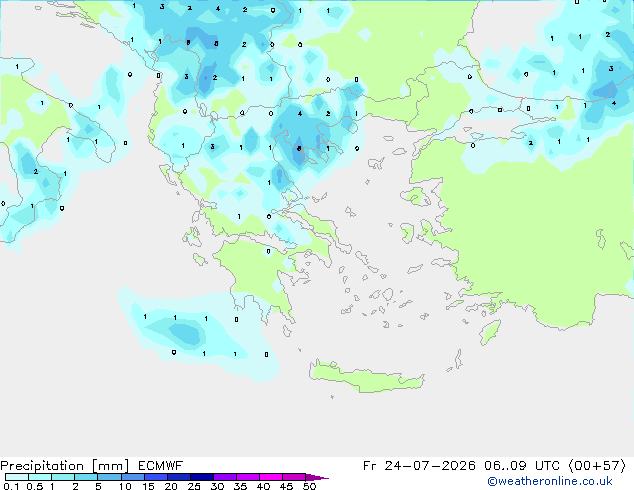Image resolution: width=634 pixels, height=490 pixels.
Task: Click the legend tick label '15'
Action: coord(148,486)
